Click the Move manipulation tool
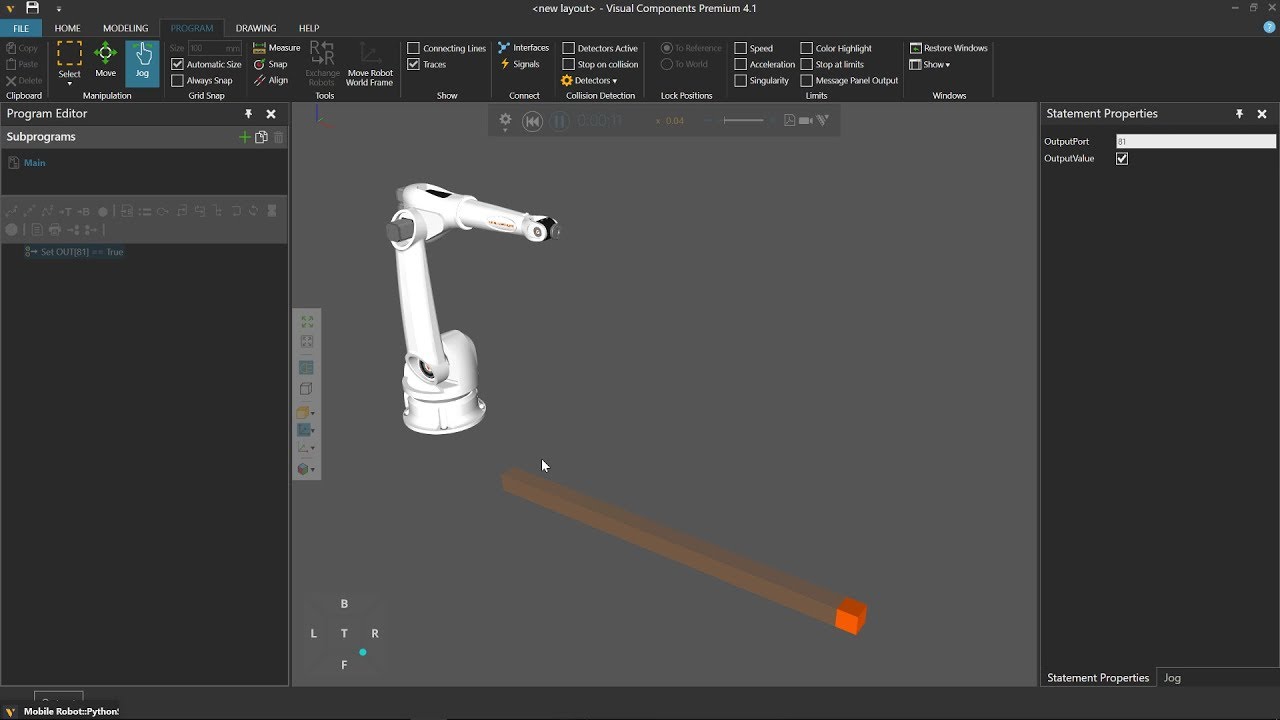This screenshot has height=720, width=1280. pyautogui.click(x=105, y=62)
